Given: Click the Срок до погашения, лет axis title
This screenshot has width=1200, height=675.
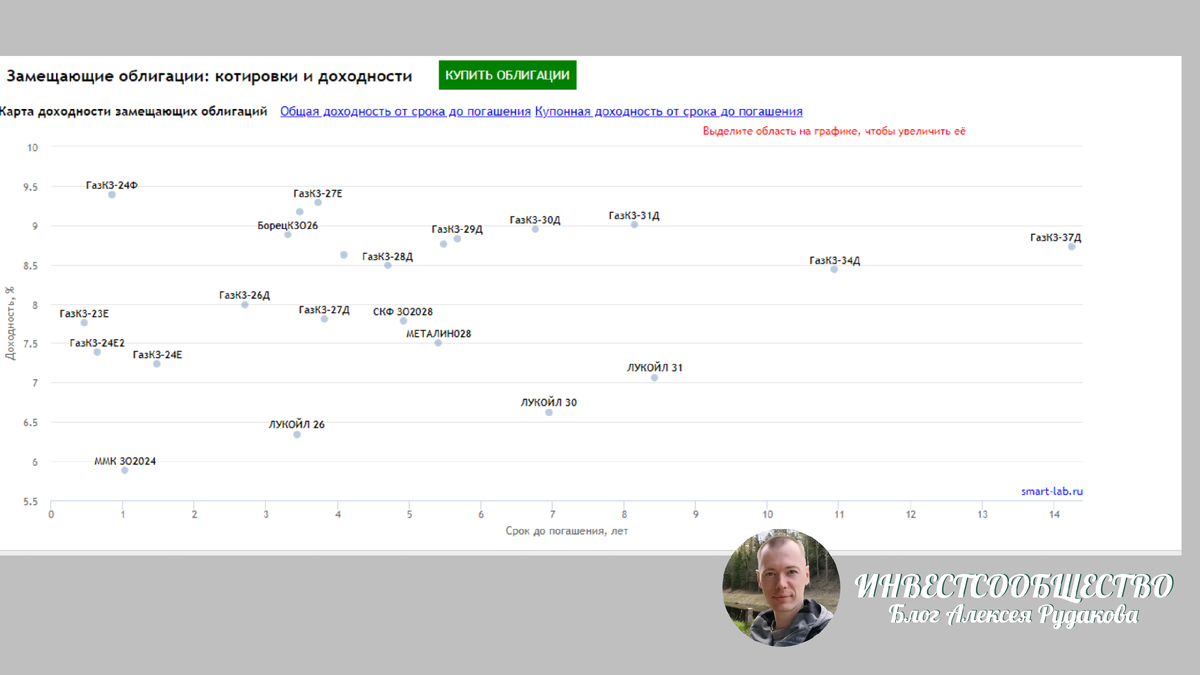Looking at the screenshot, I should pyautogui.click(x=567, y=531).
